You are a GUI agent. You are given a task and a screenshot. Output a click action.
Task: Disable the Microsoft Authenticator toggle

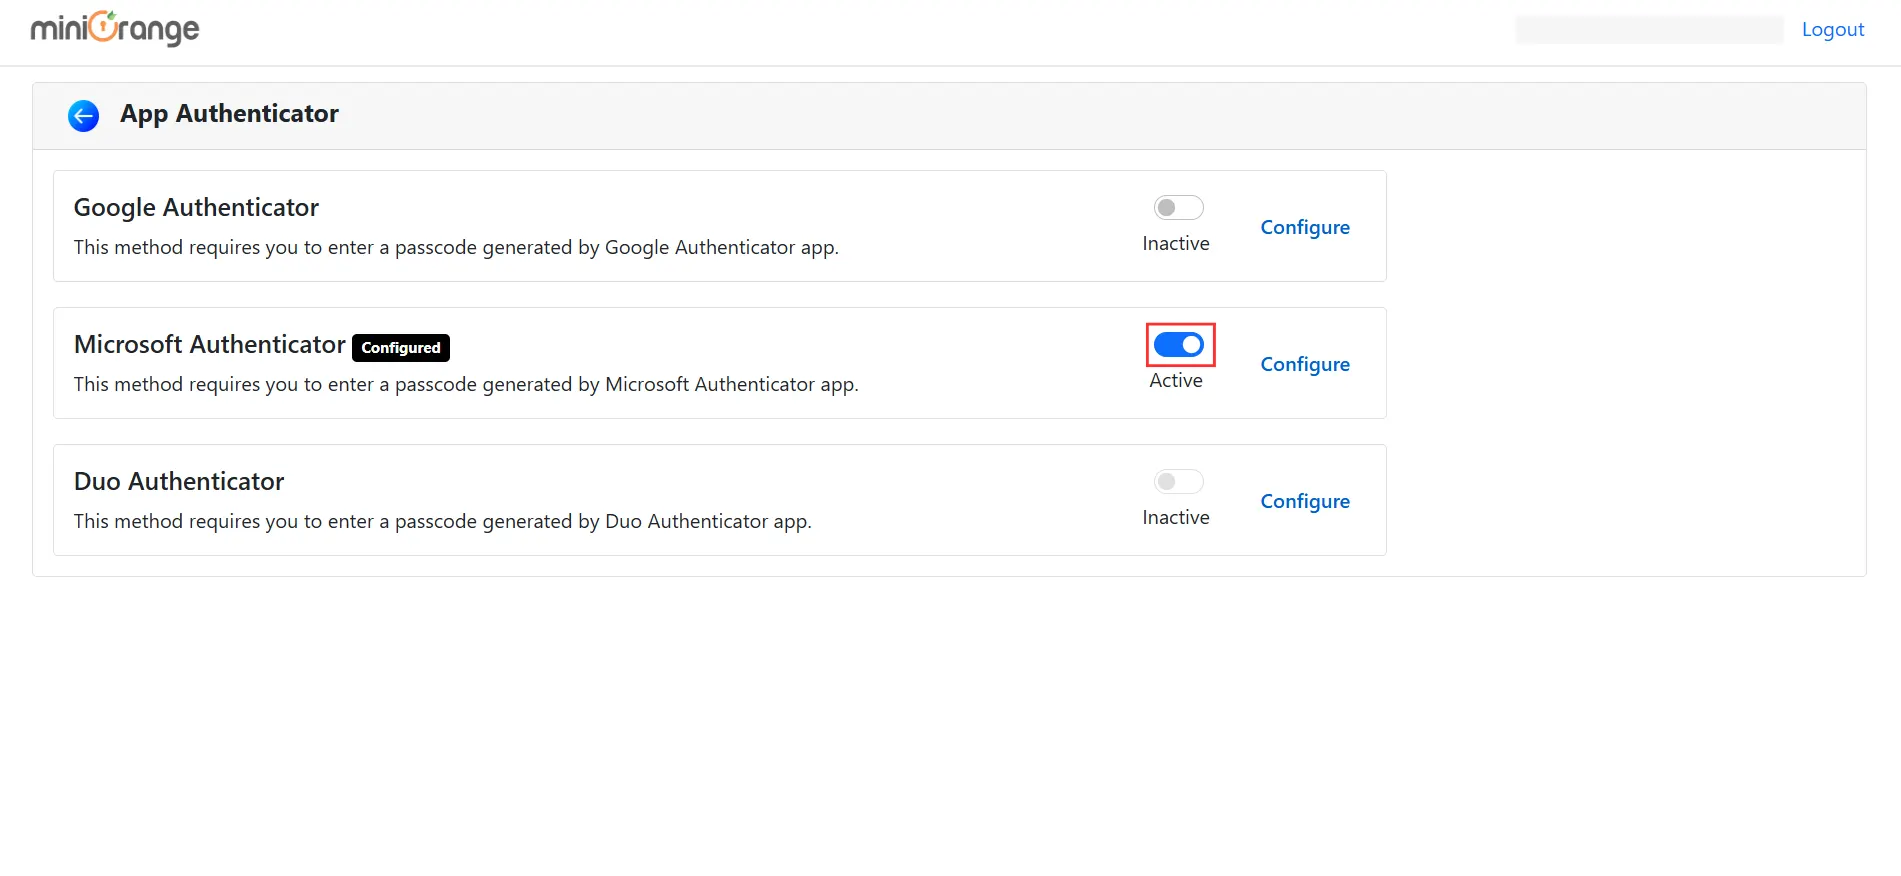point(1179,345)
